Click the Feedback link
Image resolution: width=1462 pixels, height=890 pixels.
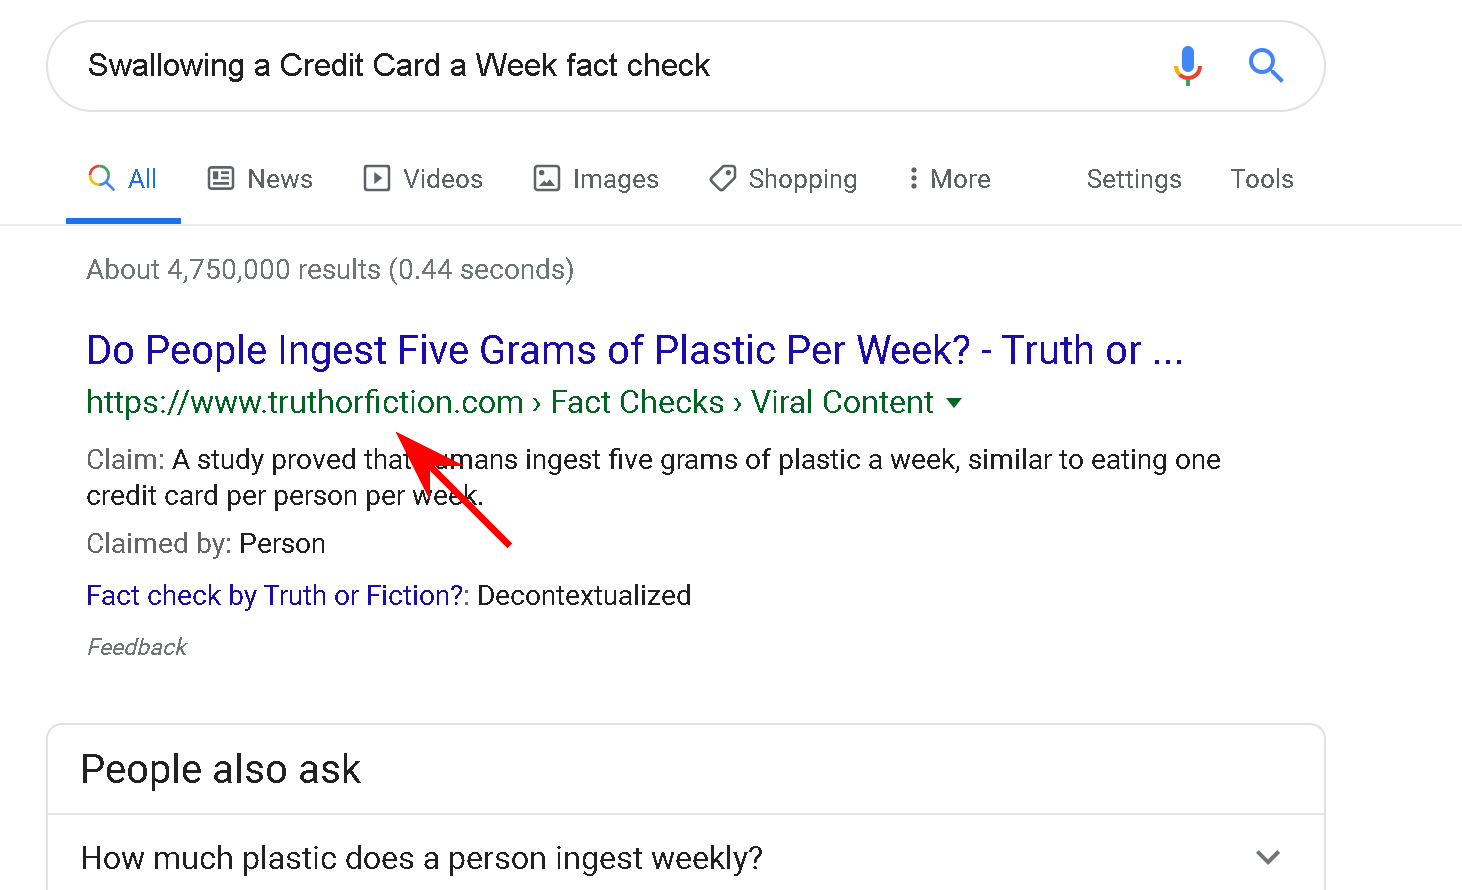pyautogui.click(x=137, y=648)
